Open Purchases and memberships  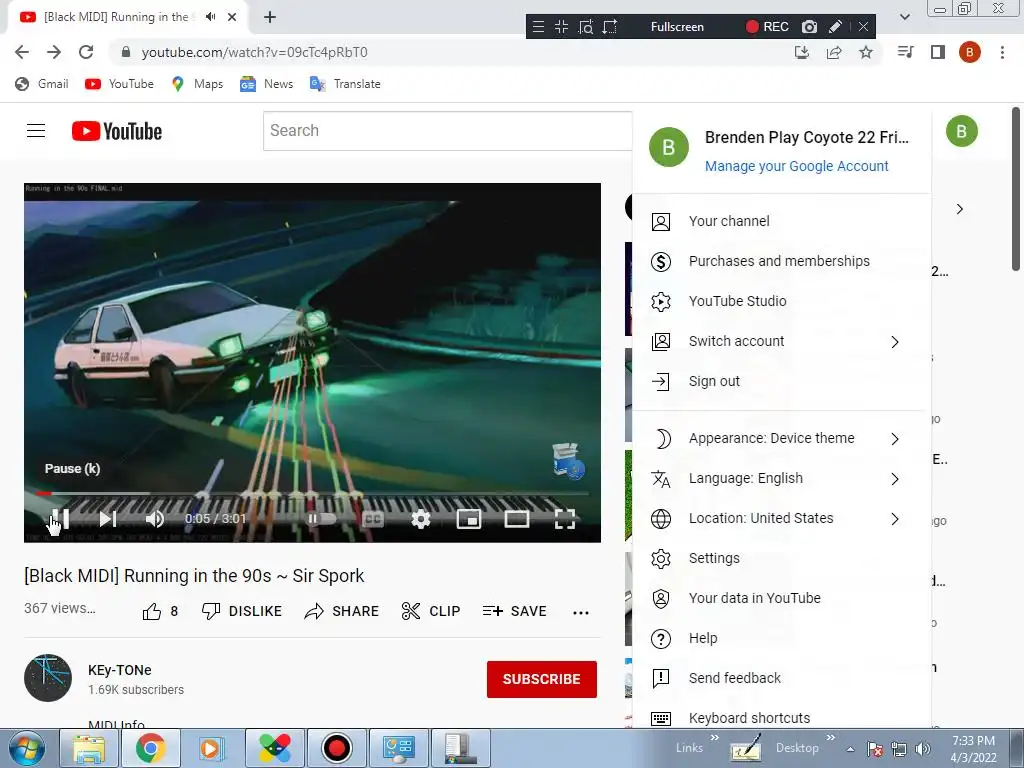tap(781, 261)
